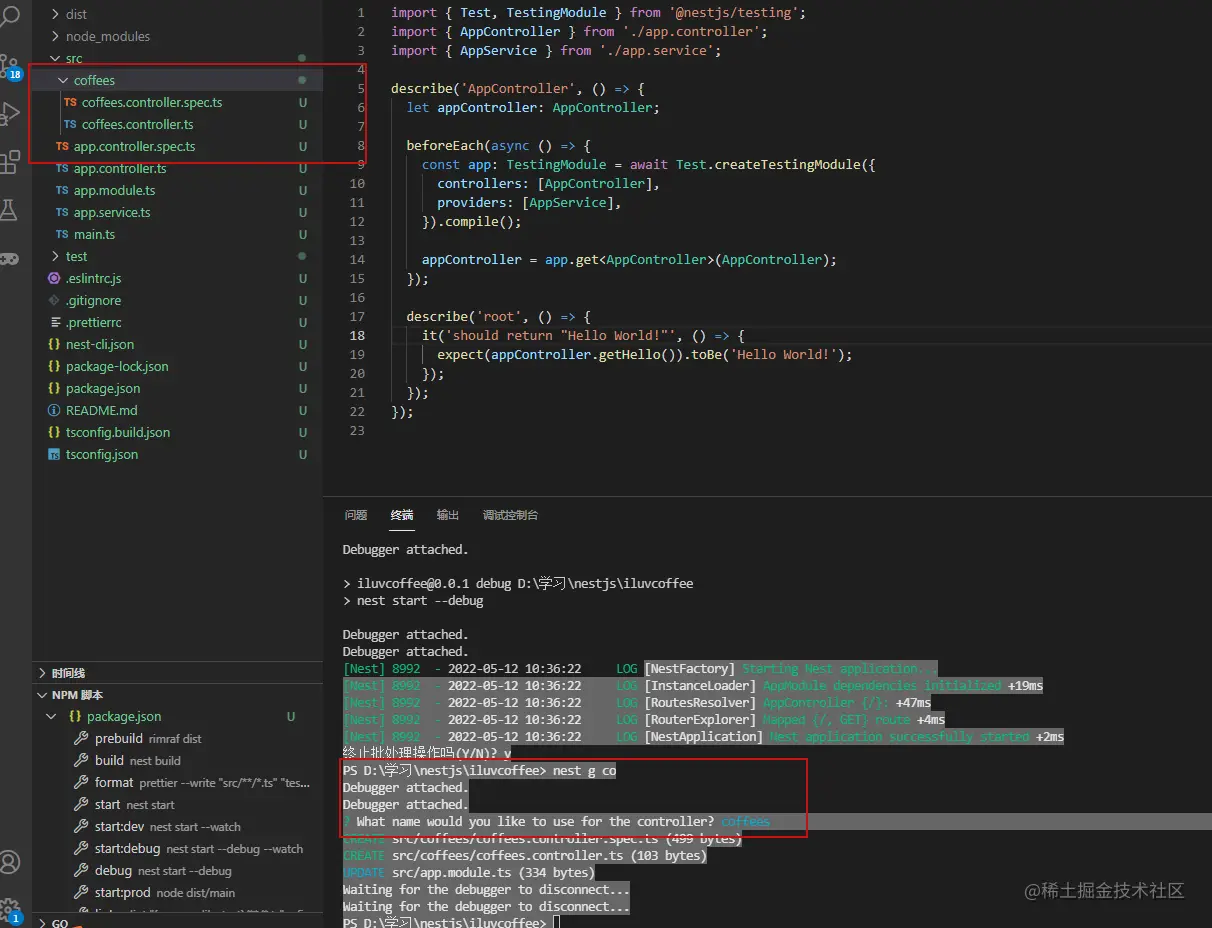Open the Search view in activity bar

[x=9, y=14]
